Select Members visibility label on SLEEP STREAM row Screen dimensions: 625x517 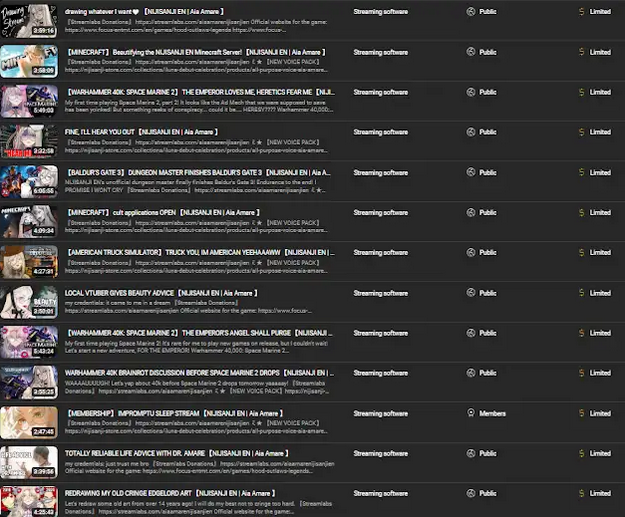tap(492, 413)
